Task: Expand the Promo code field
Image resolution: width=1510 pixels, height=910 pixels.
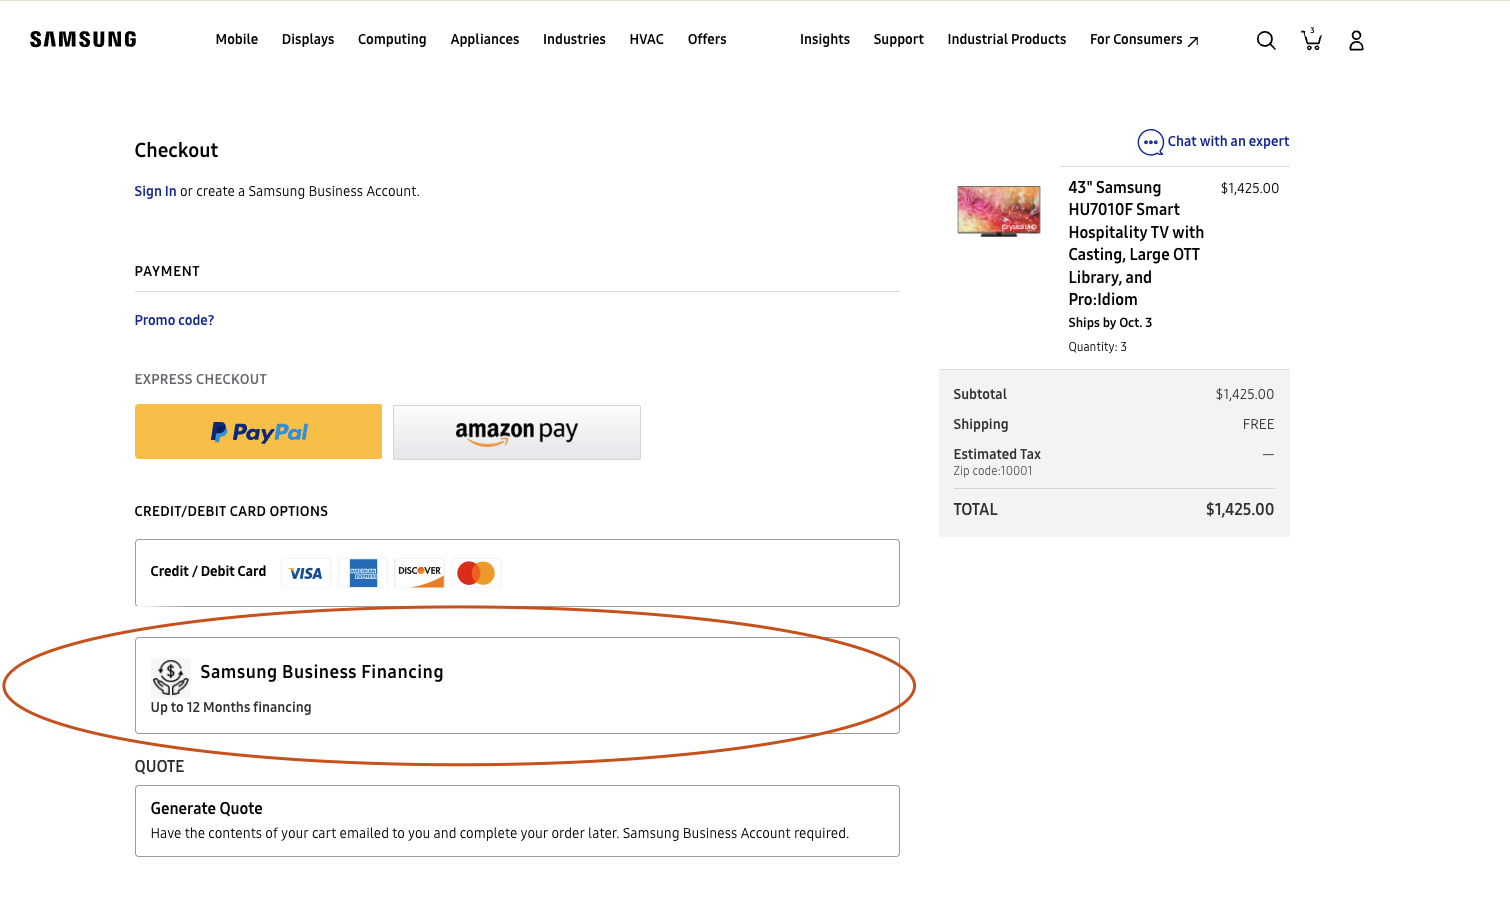Action: click(174, 320)
